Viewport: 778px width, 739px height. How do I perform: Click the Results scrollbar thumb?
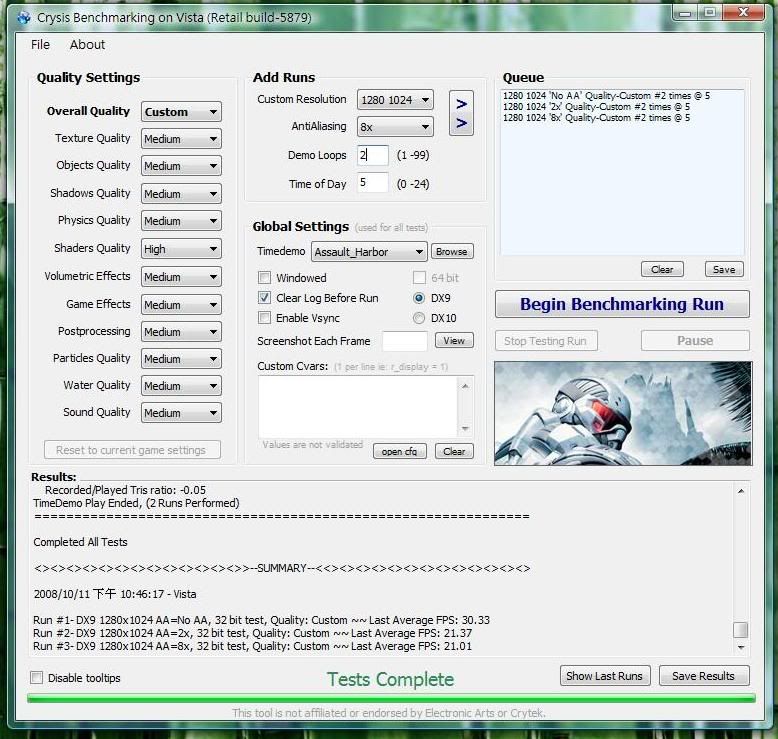(741, 630)
